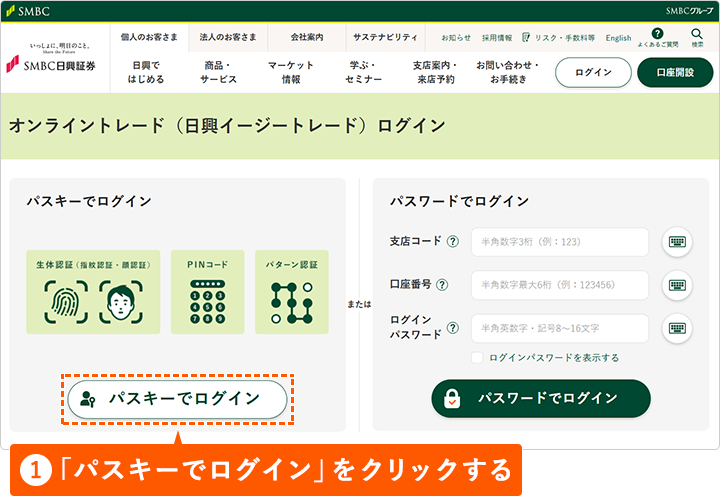Open the English language link
This screenshot has height=497, width=720.
tap(618, 38)
